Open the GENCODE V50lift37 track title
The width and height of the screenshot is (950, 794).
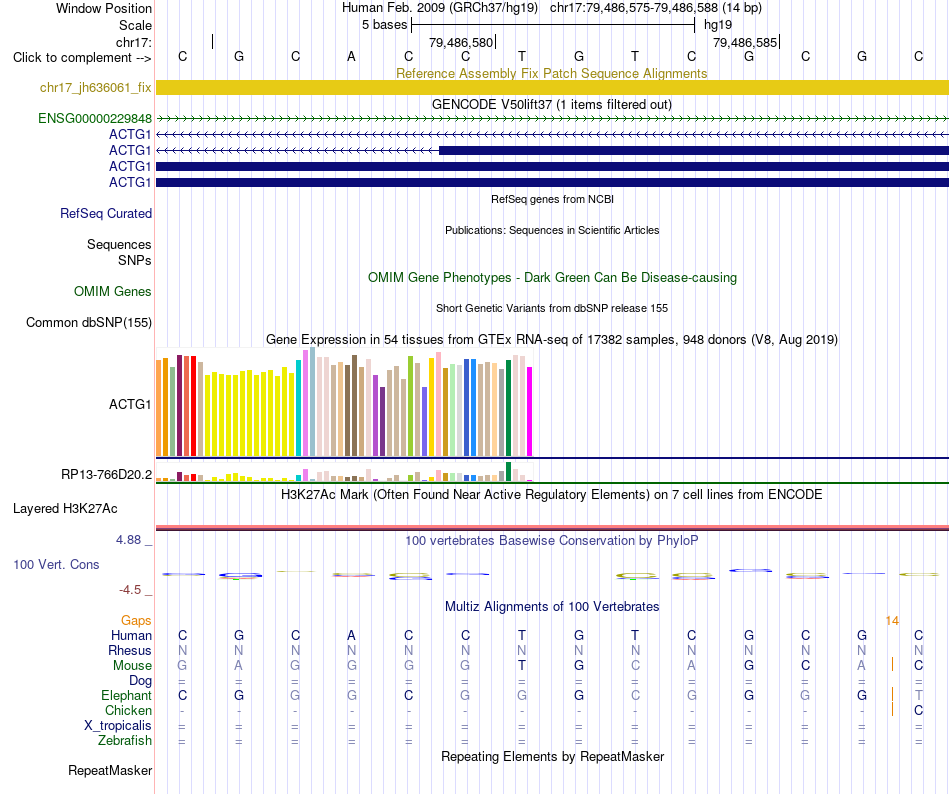pyautogui.click(x=551, y=104)
